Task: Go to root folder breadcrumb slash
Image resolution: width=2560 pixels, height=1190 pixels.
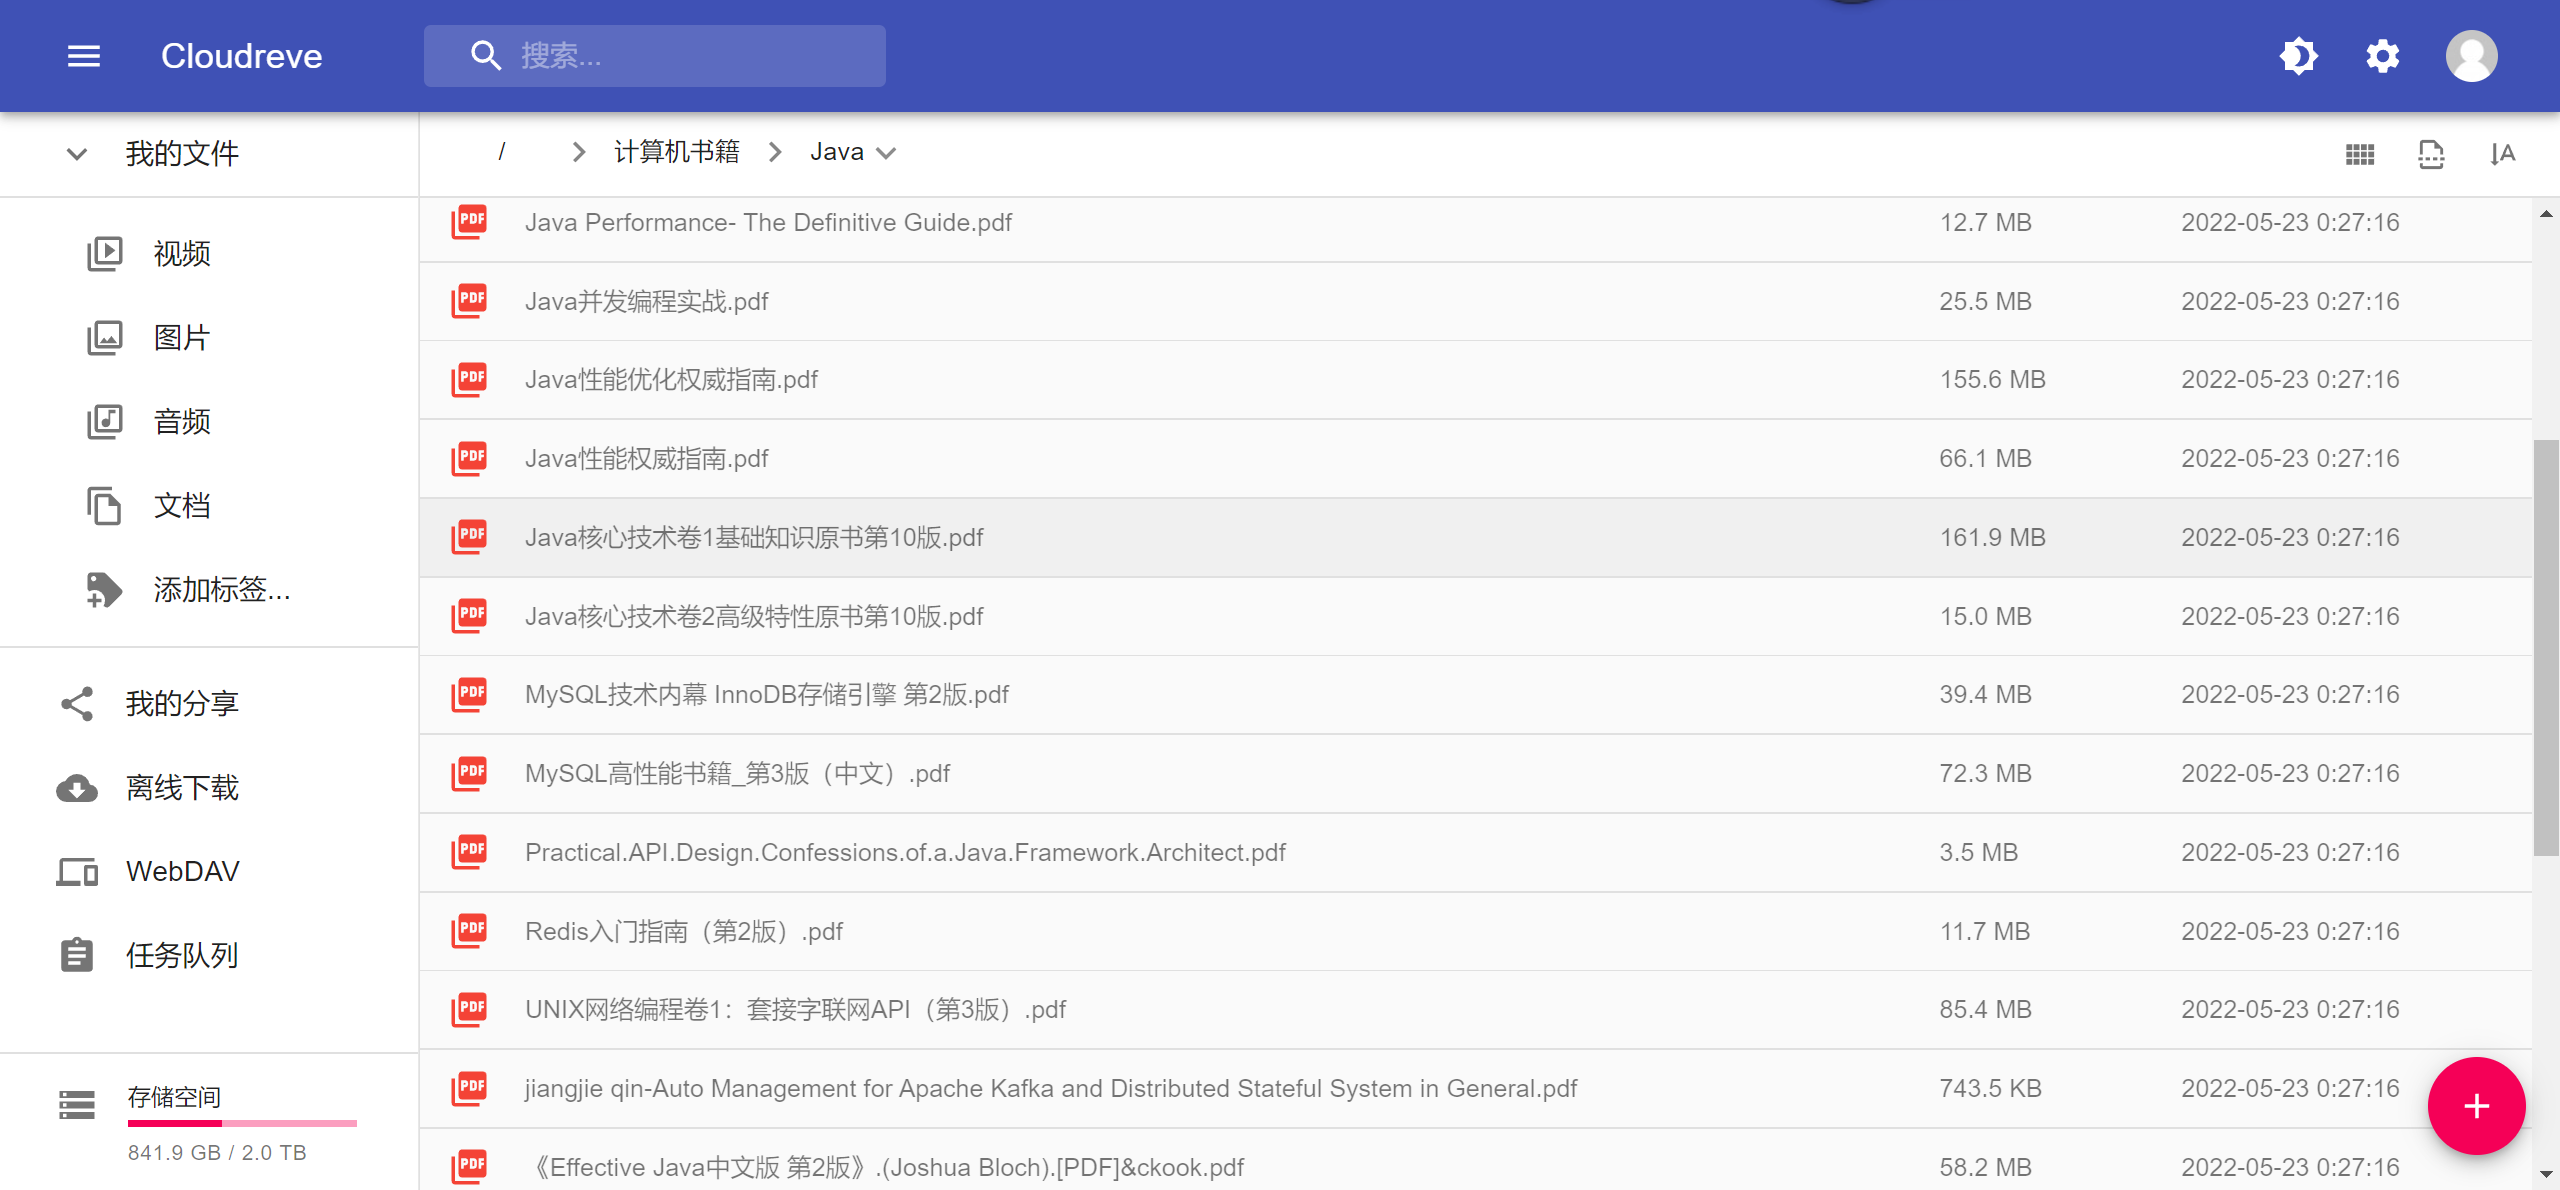Action: point(501,152)
